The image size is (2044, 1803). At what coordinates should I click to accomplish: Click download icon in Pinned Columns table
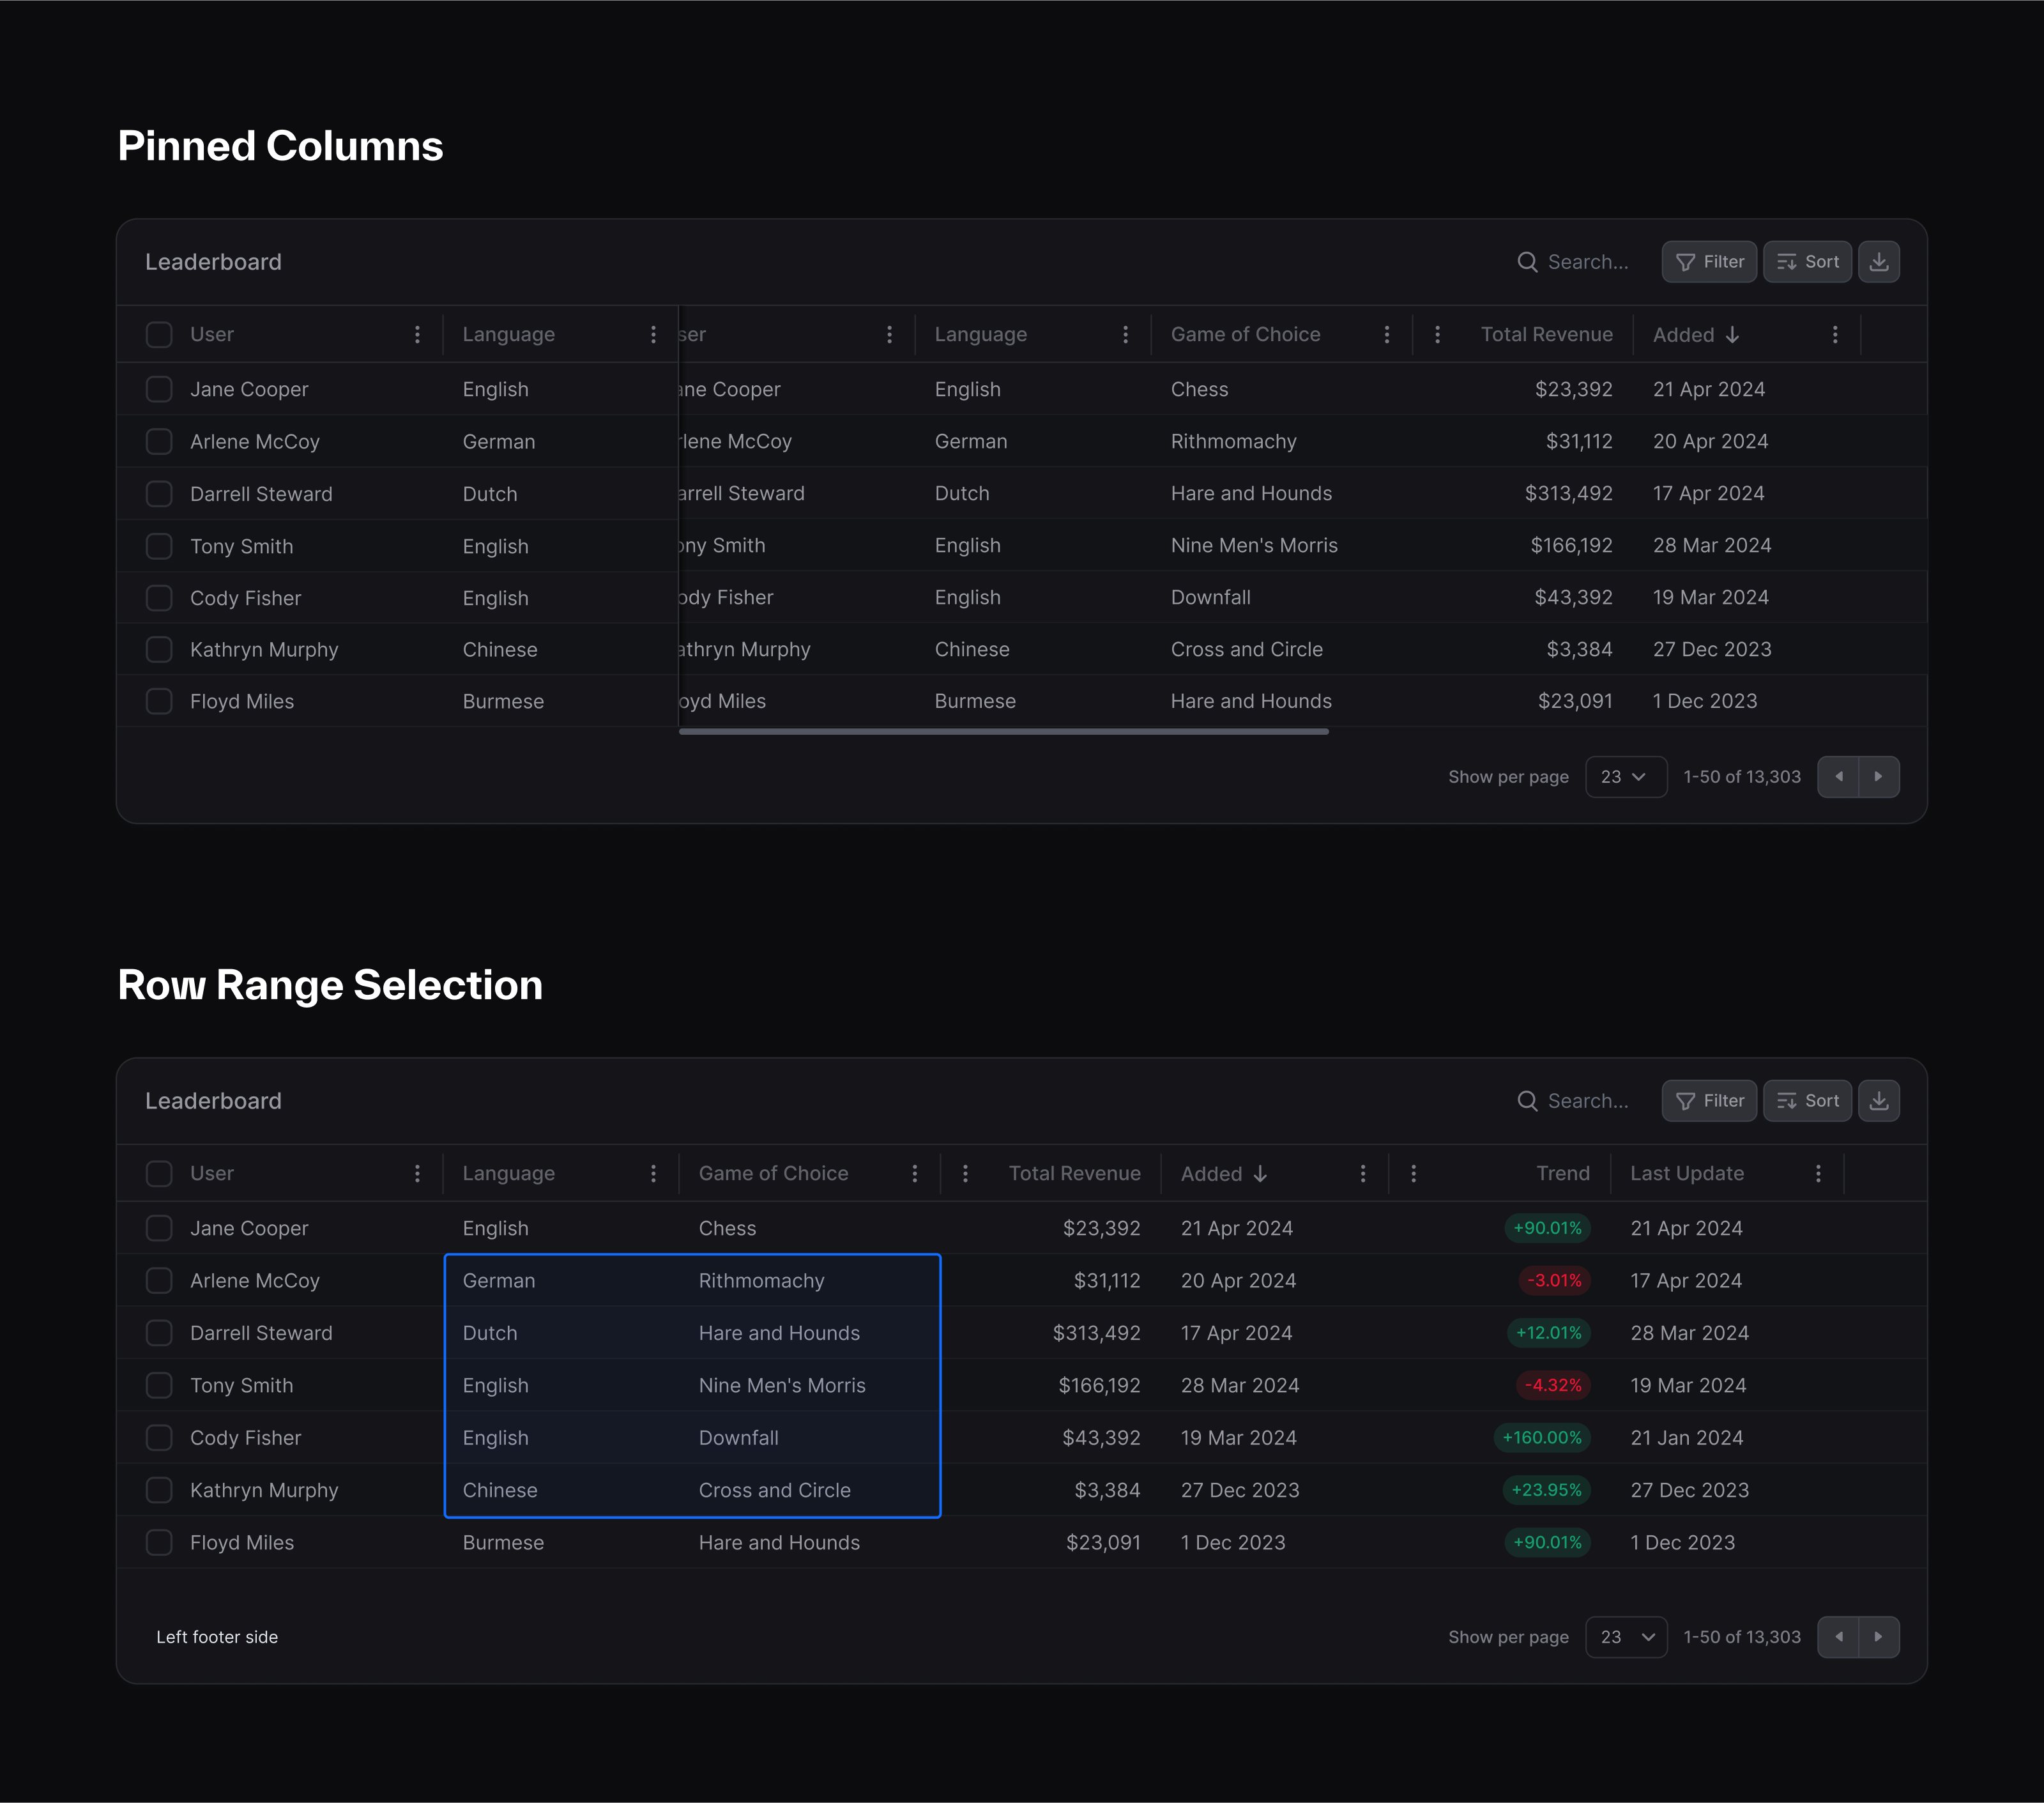pyautogui.click(x=1878, y=262)
